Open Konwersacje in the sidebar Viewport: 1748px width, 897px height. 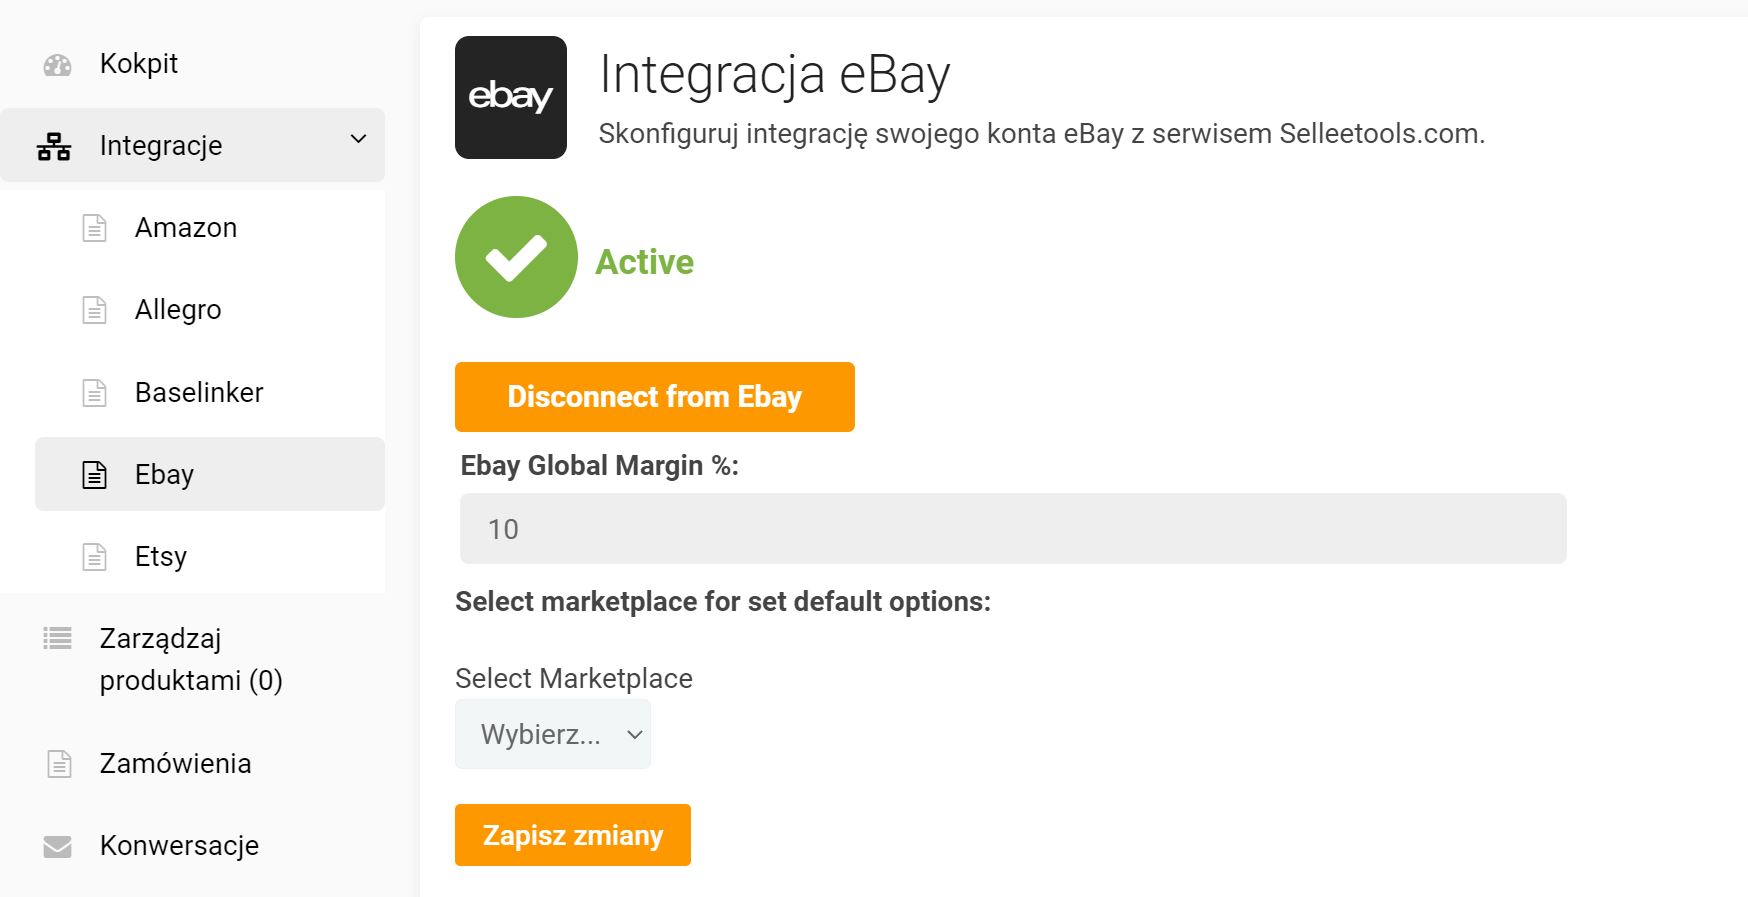pyautogui.click(x=179, y=846)
